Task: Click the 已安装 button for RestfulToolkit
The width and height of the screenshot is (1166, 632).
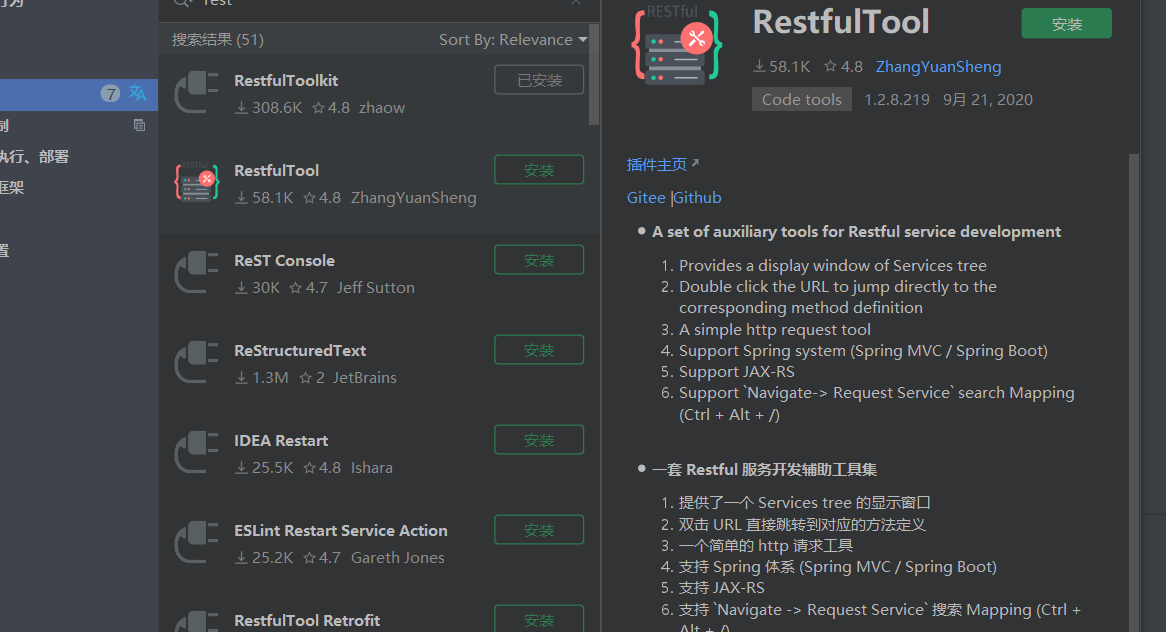Action: [539, 80]
